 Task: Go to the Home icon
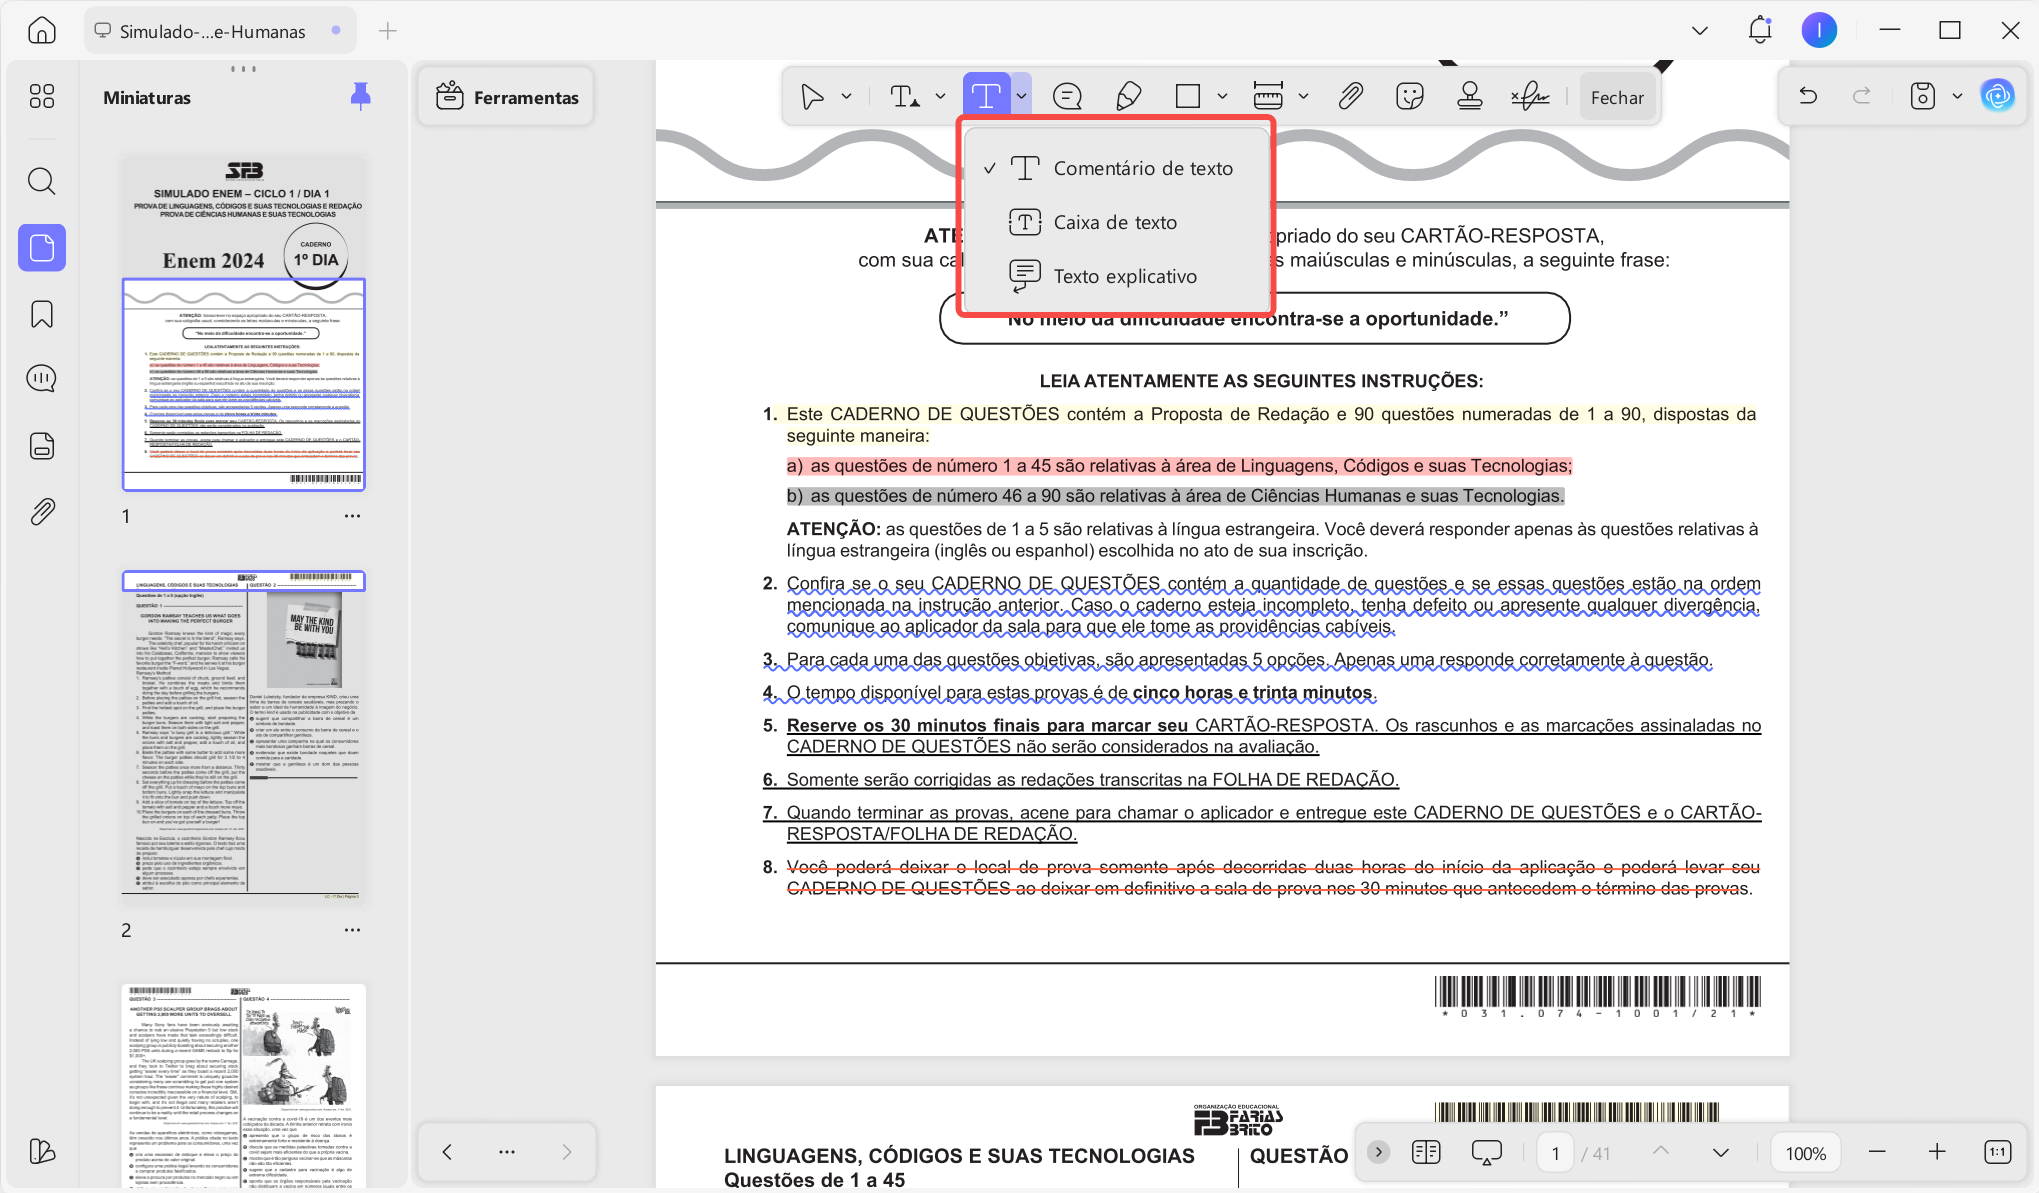click(x=42, y=31)
